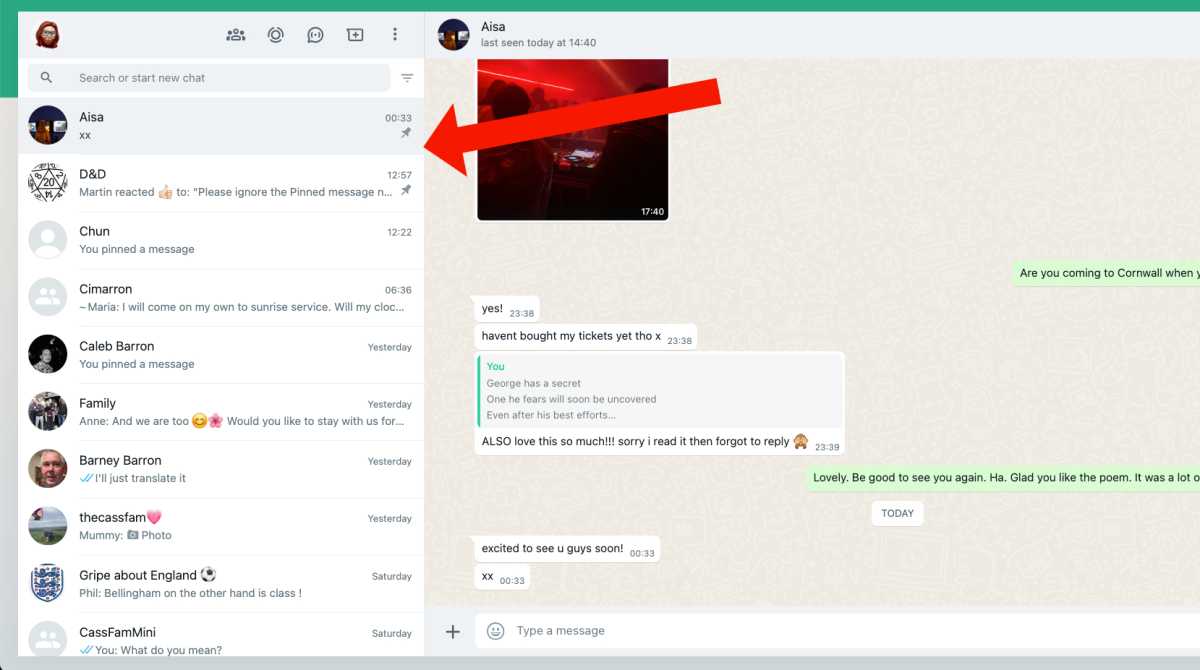Focus the Type a message field
1200x670 pixels.
[838, 631]
